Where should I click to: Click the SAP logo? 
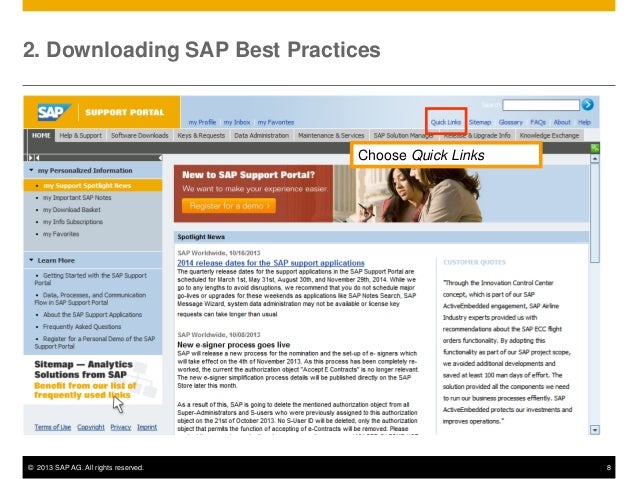pyautogui.click(x=54, y=112)
